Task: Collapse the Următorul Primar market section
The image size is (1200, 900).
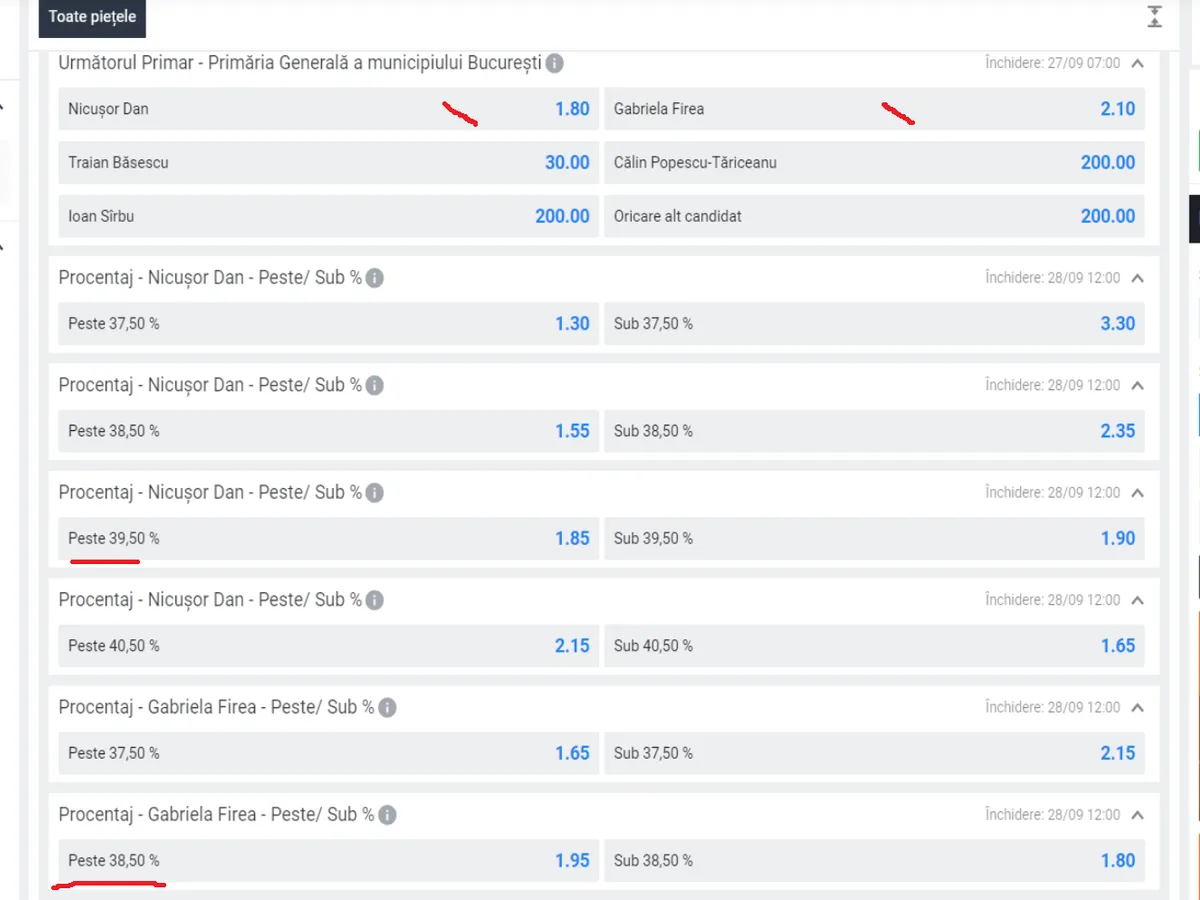Action: (x=1137, y=63)
